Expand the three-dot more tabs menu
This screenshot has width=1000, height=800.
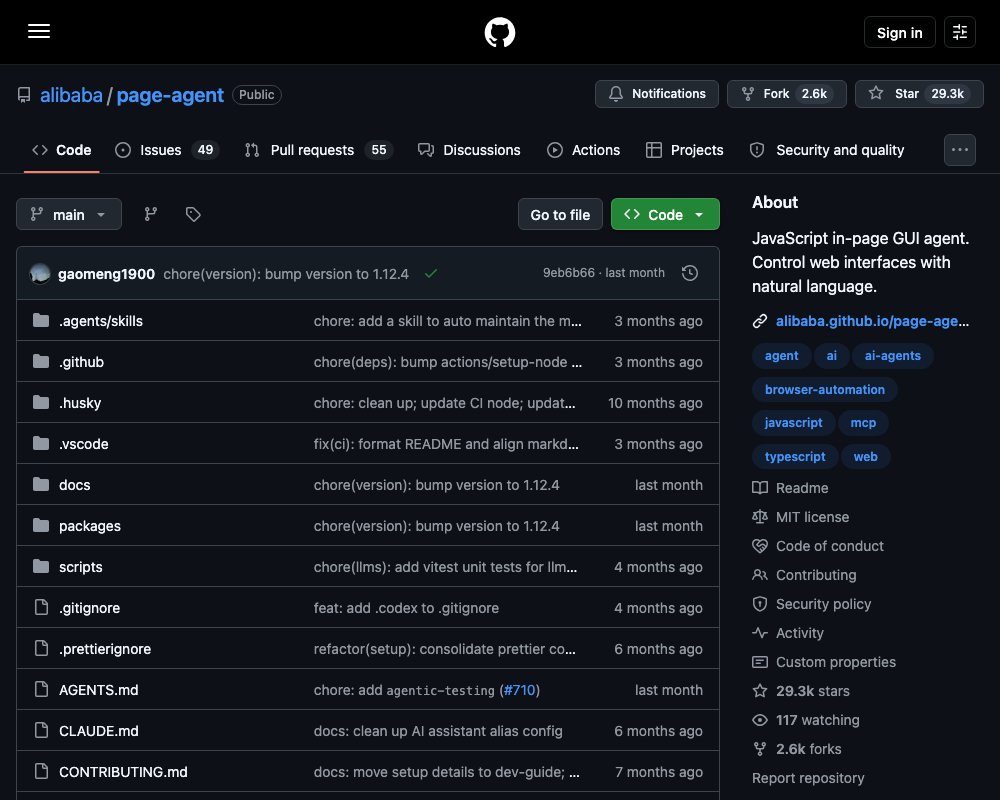click(959, 150)
